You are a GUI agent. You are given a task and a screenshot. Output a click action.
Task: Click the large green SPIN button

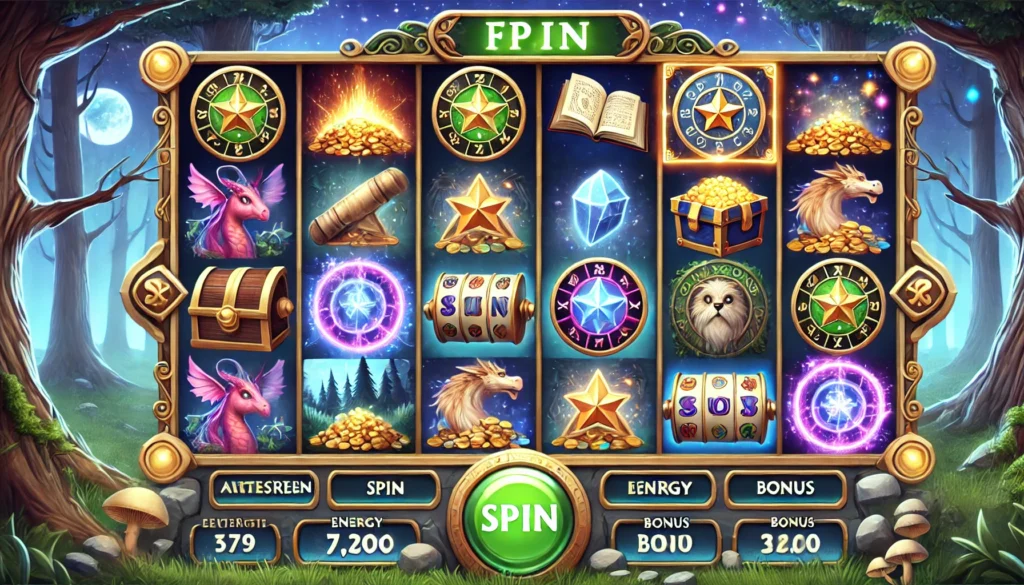pyautogui.click(x=518, y=517)
